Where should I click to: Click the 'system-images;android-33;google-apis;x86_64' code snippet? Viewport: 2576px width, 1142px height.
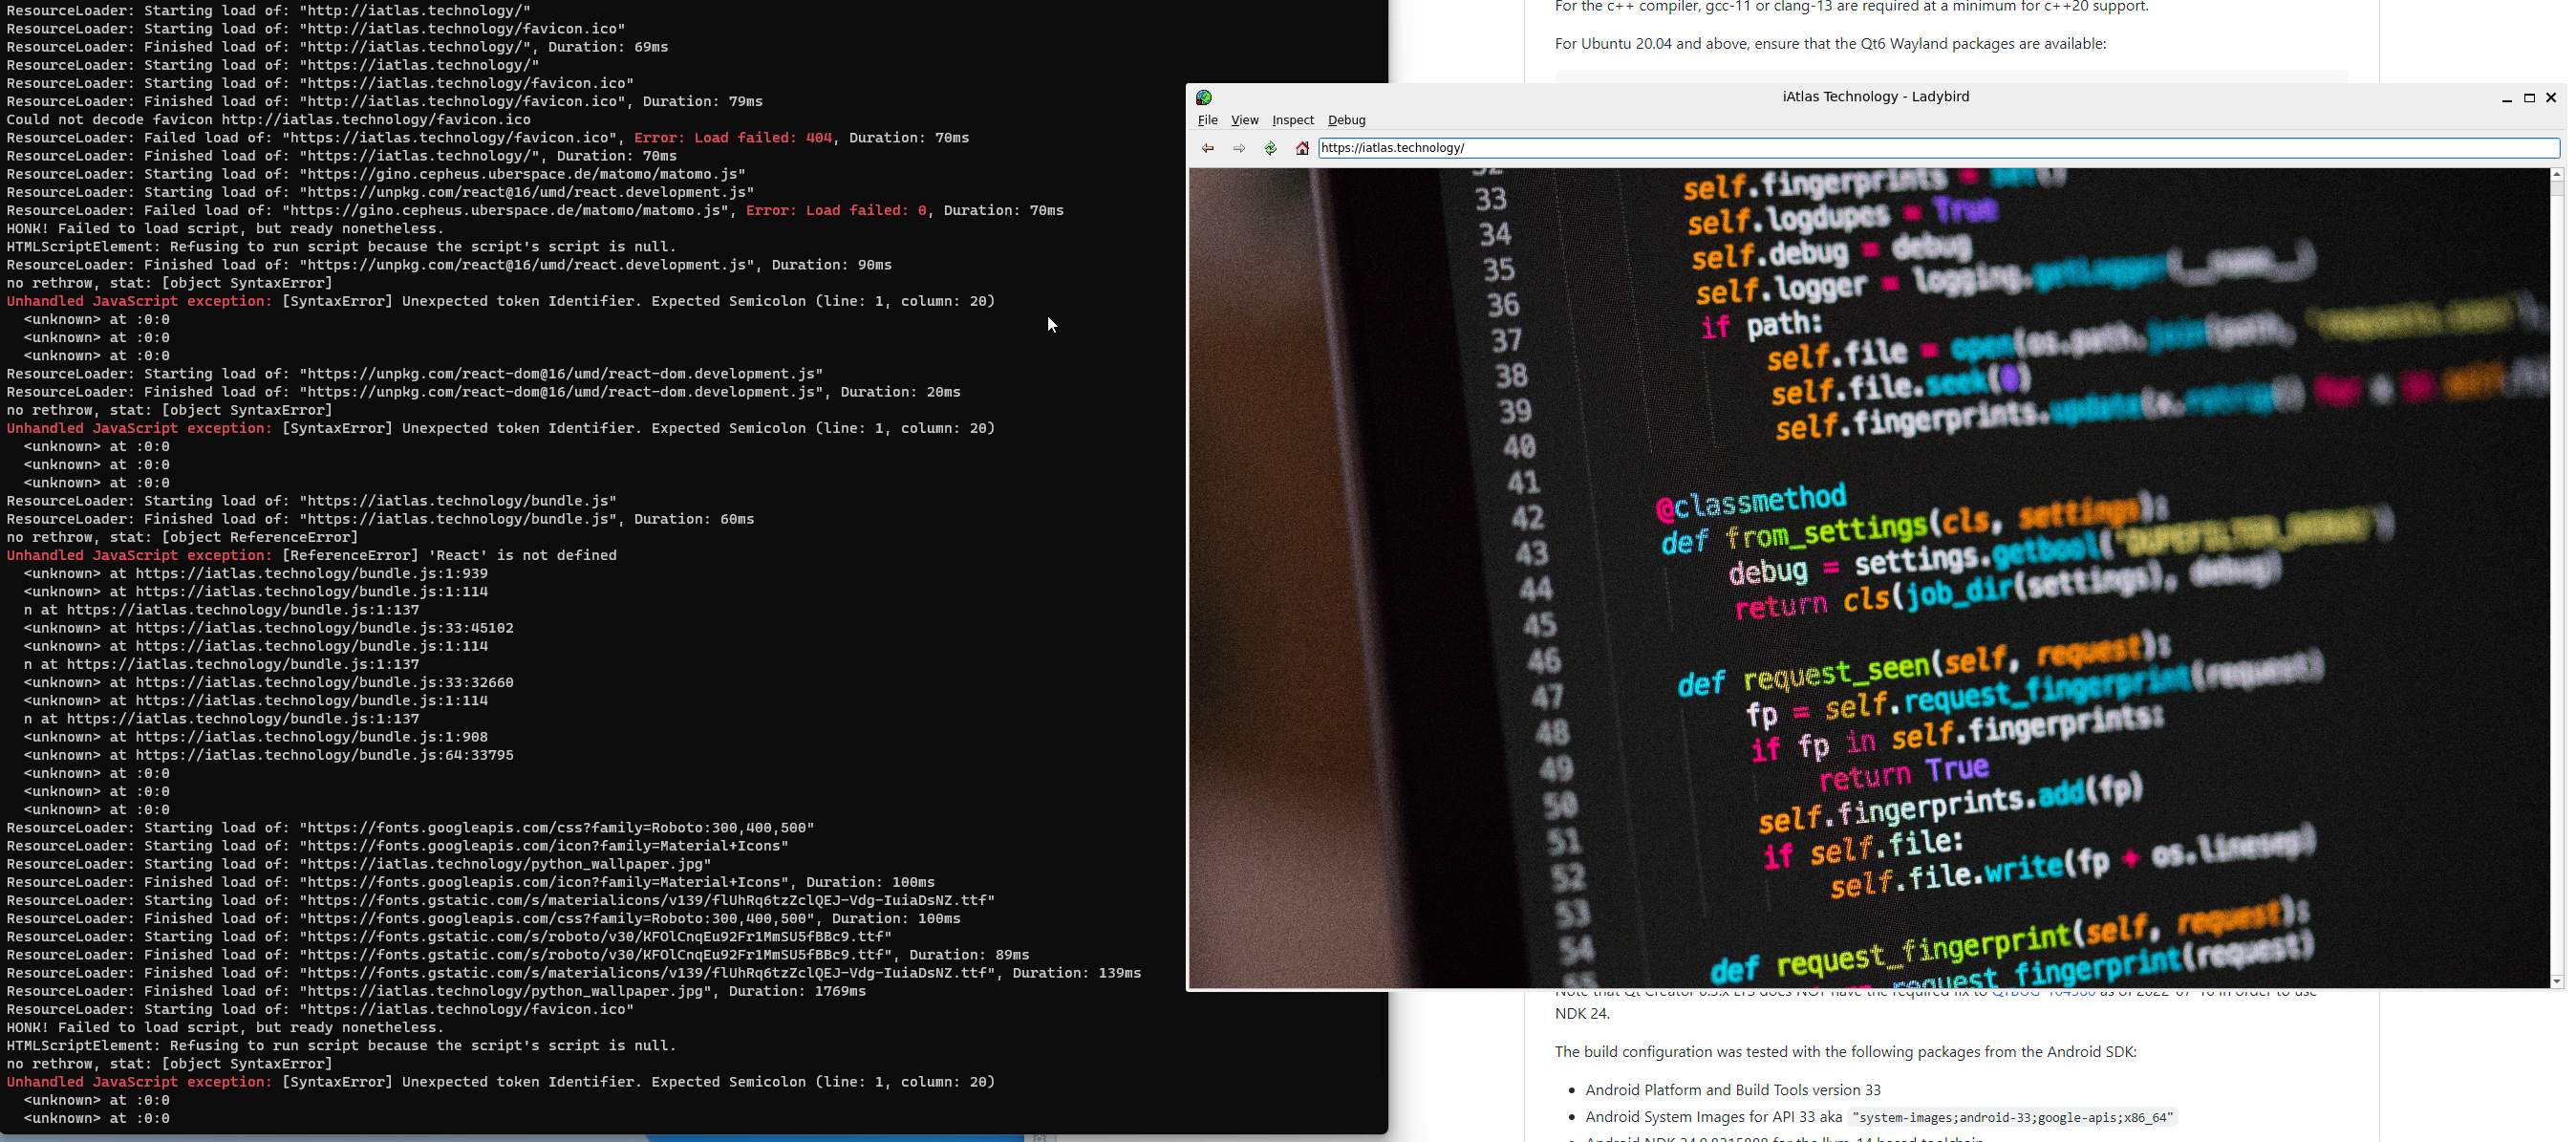coord(2012,1118)
